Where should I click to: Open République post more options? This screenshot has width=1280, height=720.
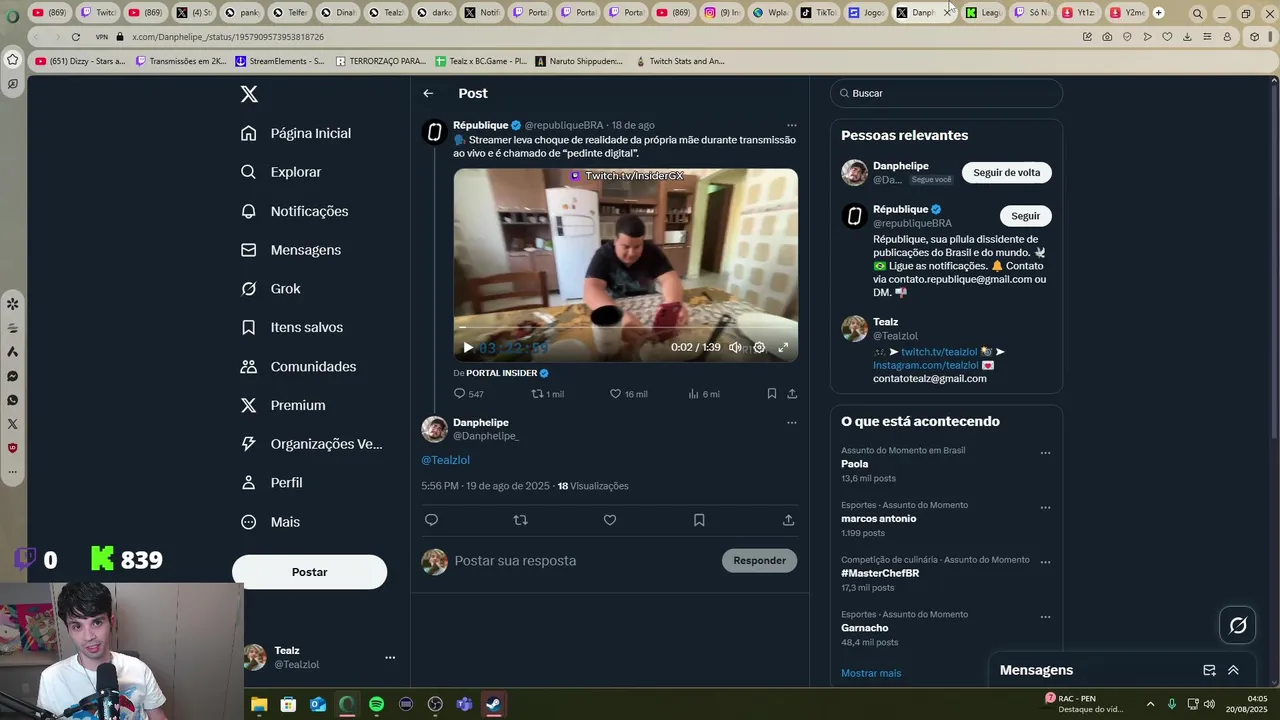(791, 125)
